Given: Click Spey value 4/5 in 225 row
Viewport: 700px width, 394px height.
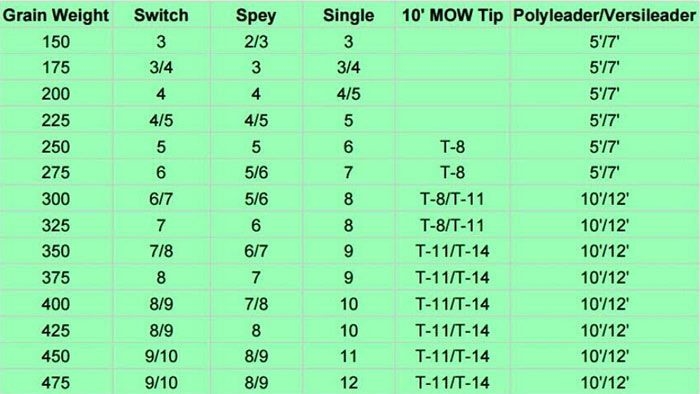Looking at the screenshot, I should click(256, 120).
